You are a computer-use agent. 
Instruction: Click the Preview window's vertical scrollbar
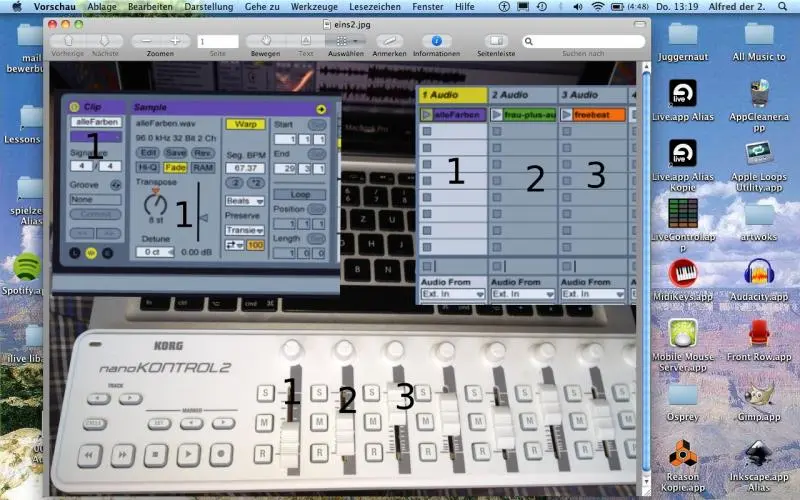coord(645,250)
